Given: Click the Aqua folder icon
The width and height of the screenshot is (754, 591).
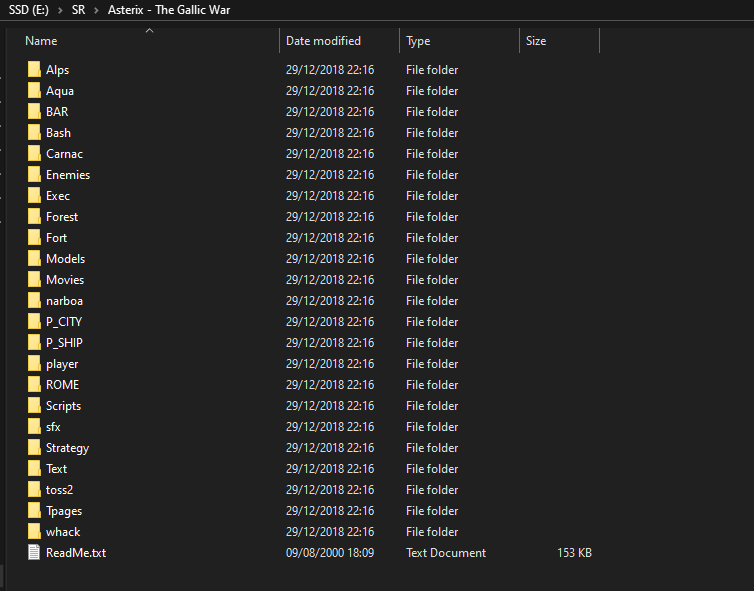Looking at the screenshot, I should 34,90.
